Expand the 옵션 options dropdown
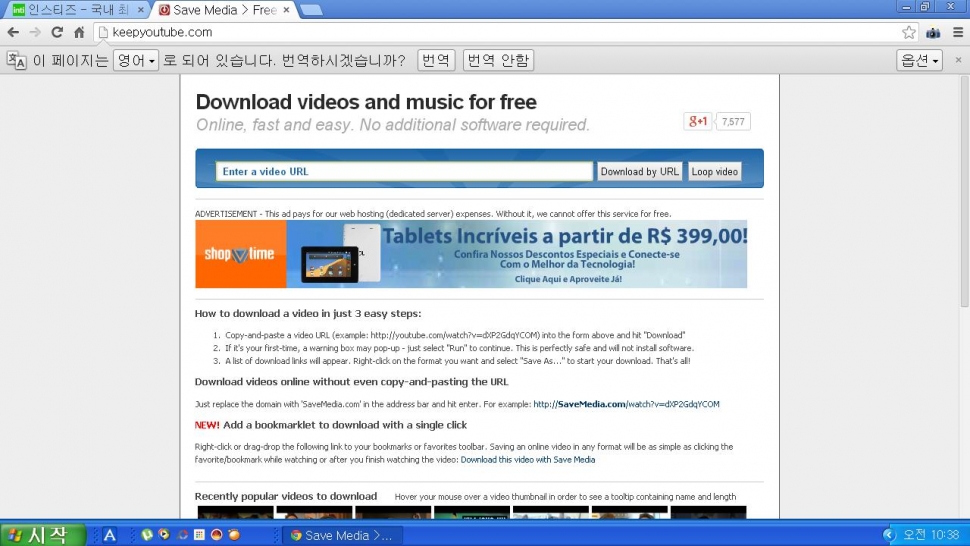This screenshot has height=546, width=970. coord(920,61)
